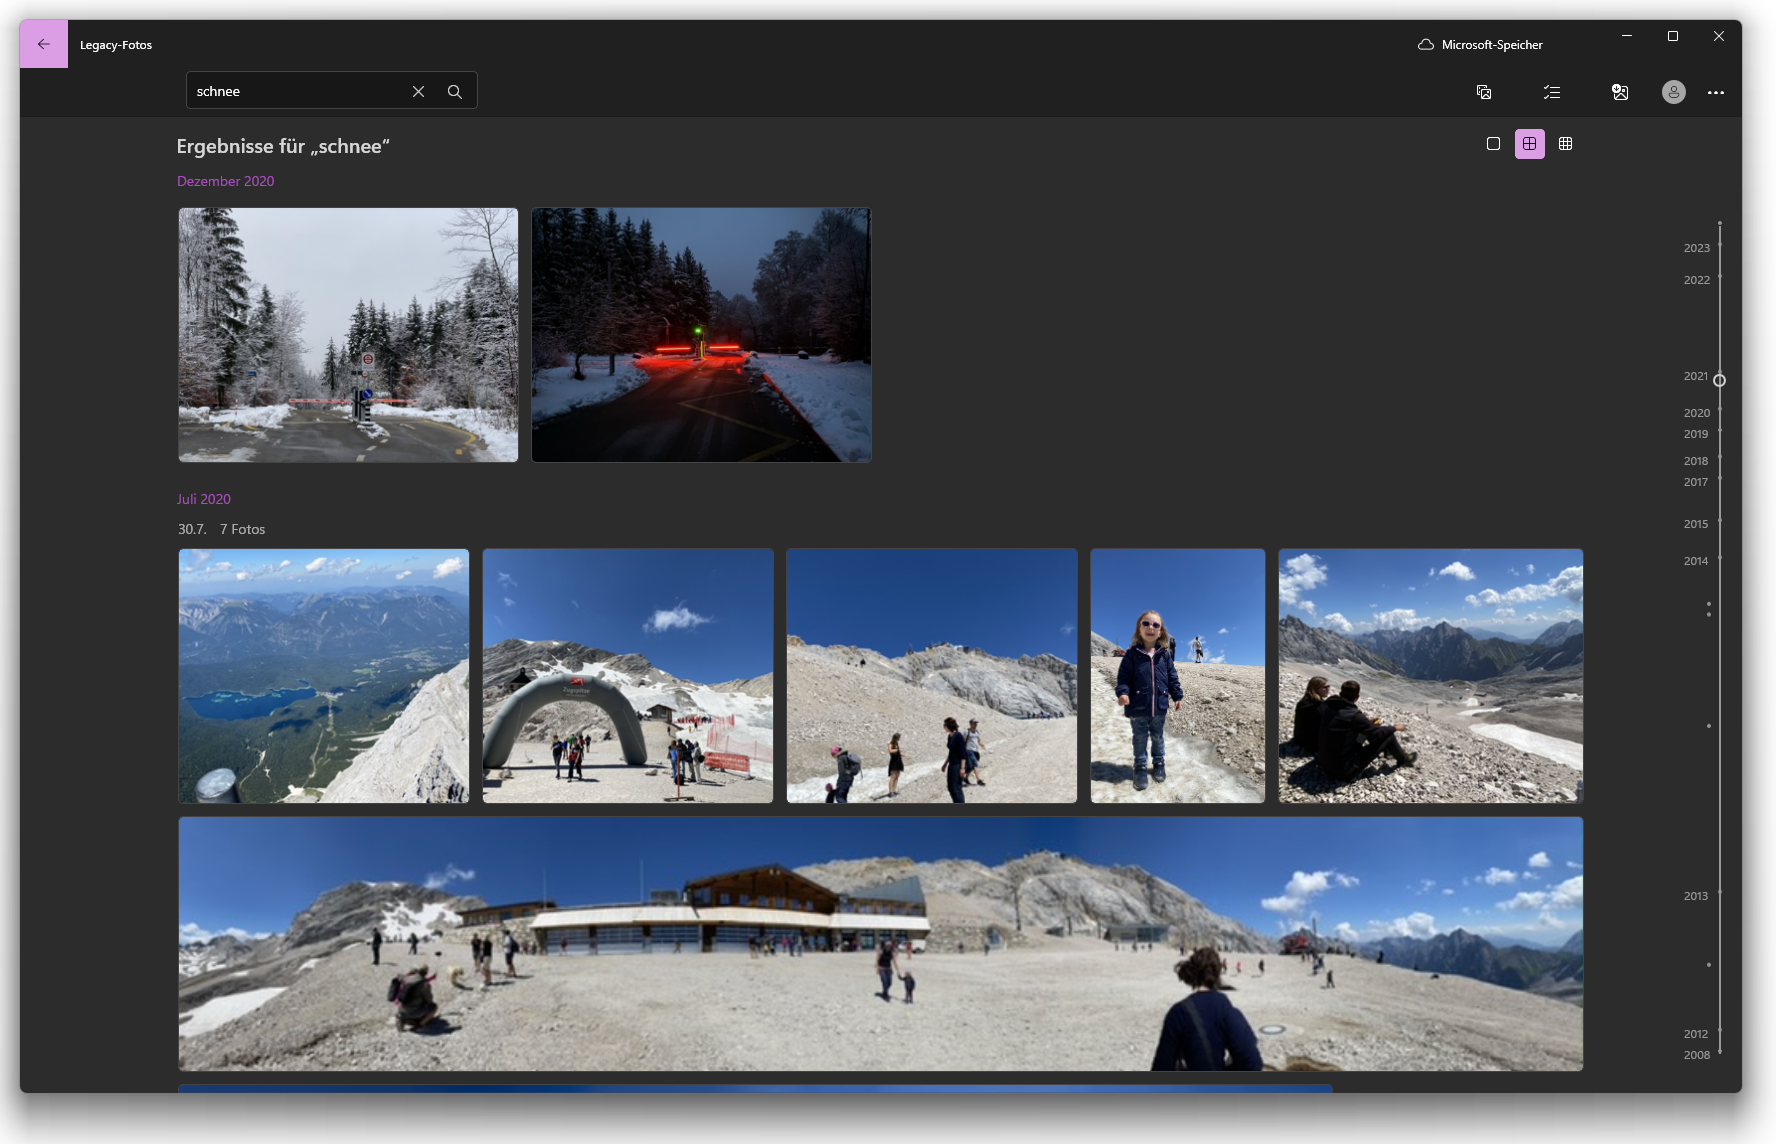Open the photo of child in sunglasses
1776x1144 pixels.
coord(1178,676)
